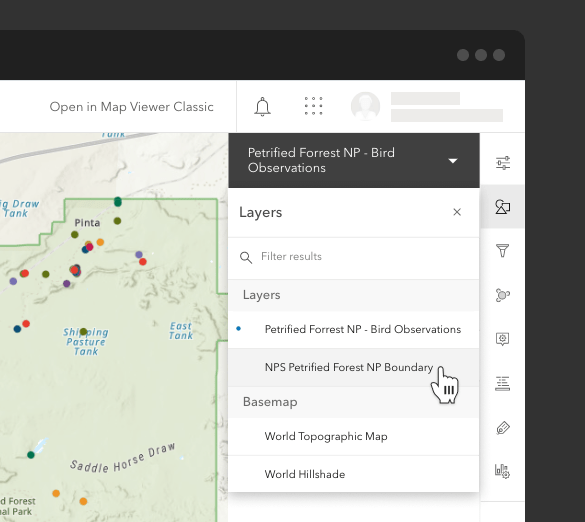Open Properties sliders icon in sidebar
Screen dimensions: 585x522
tap(503, 163)
